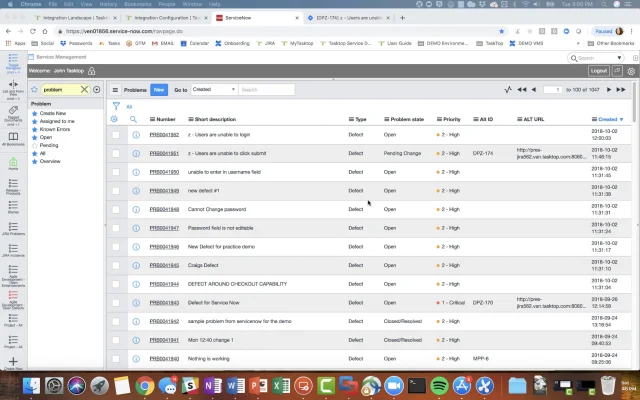Image resolution: width=640 pixels, height=400 pixels.
Task: Click the Logout button
Action: (x=599, y=71)
